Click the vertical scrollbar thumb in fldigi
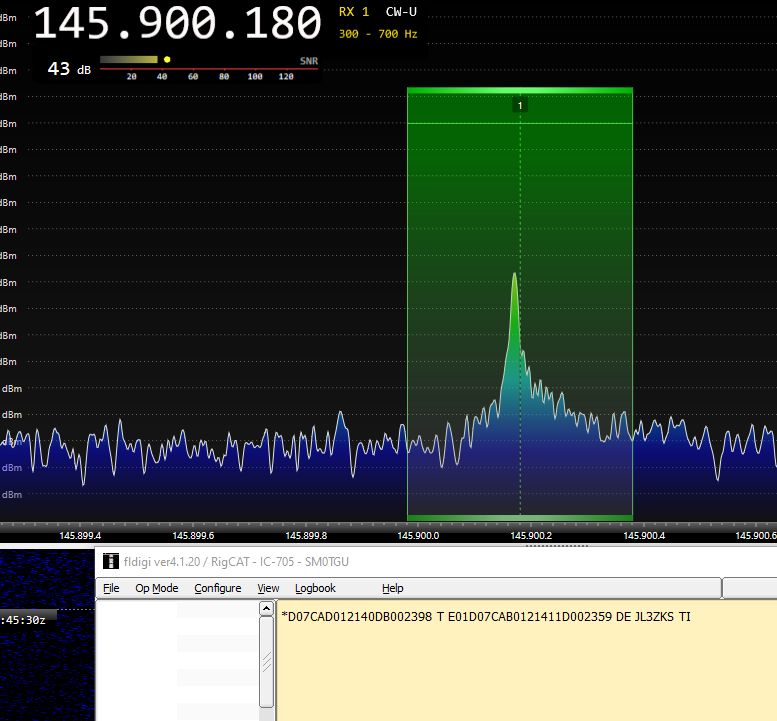The image size is (777, 721). 267,662
